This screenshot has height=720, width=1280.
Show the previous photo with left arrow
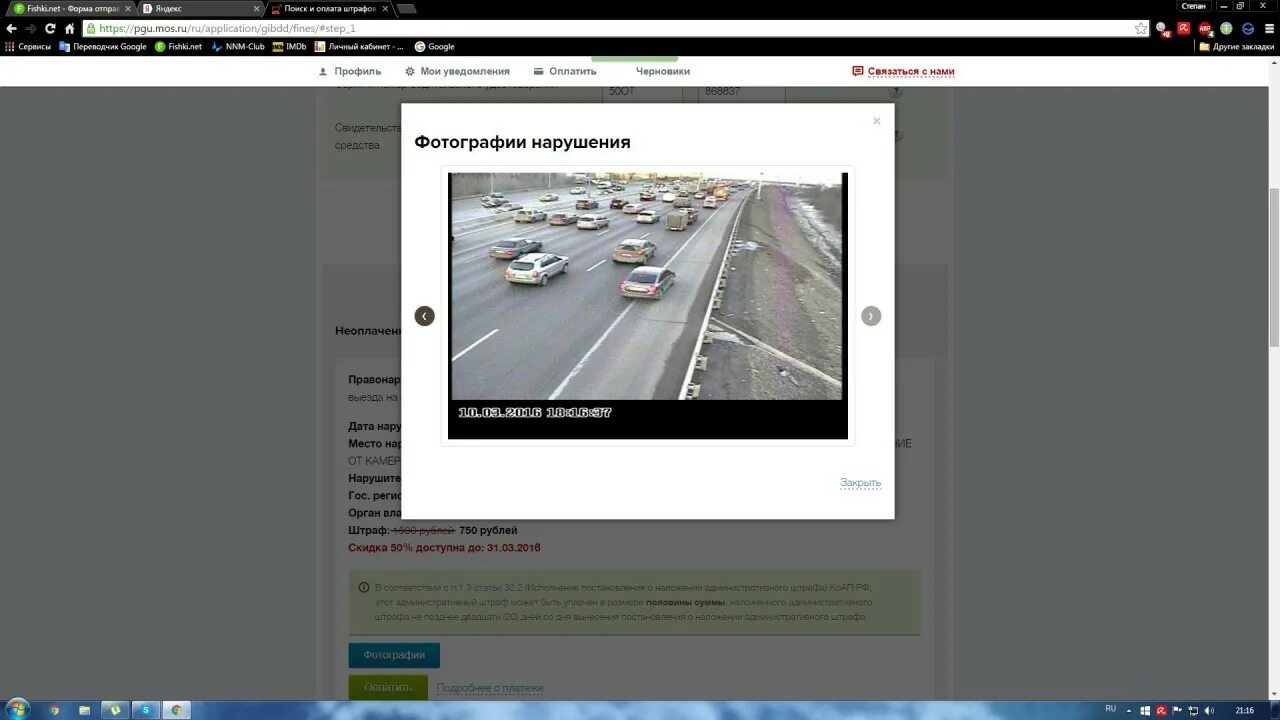pyautogui.click(x=424, y=315)
